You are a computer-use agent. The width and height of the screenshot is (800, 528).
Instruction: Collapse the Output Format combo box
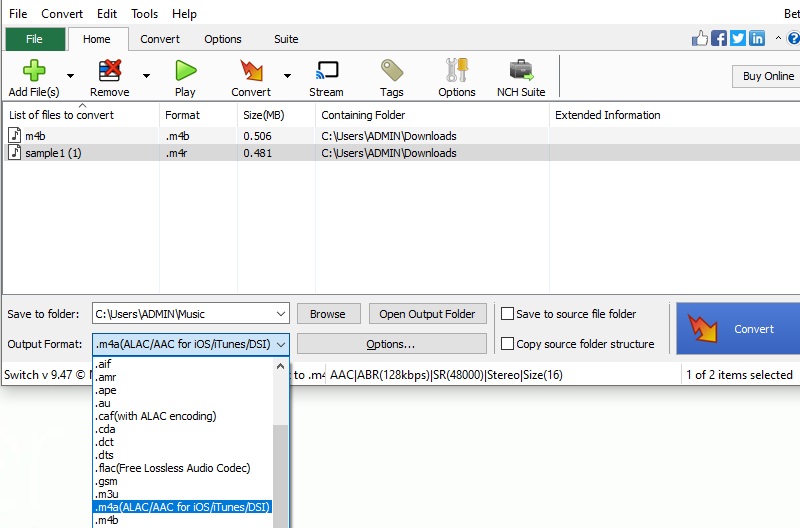[279, 344]
